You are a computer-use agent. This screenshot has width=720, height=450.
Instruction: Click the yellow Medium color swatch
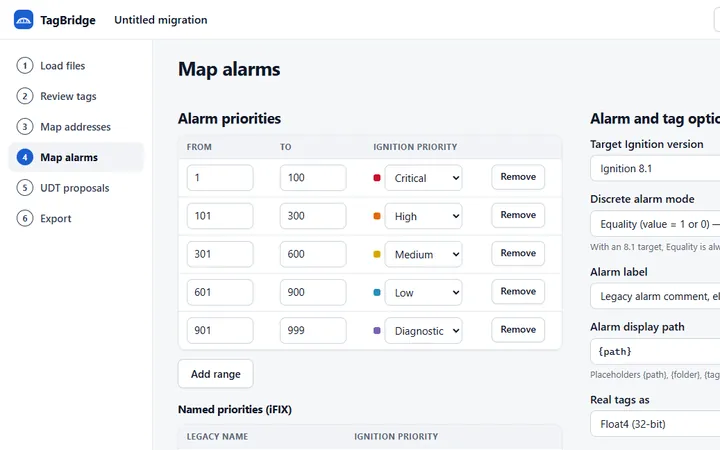[x=377, y=254]
